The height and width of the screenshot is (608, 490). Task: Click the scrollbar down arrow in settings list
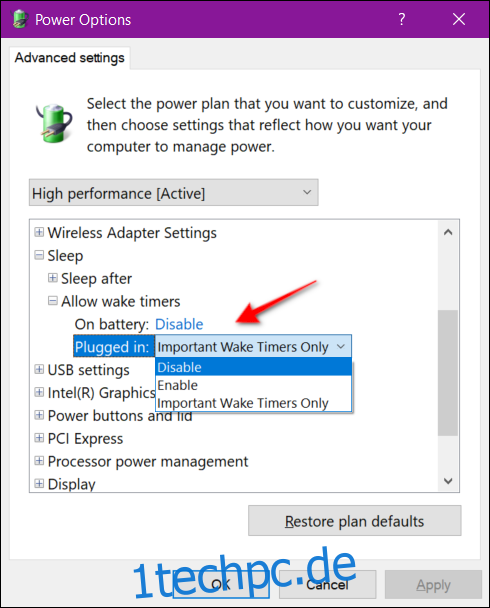click(x=448, y=481)
